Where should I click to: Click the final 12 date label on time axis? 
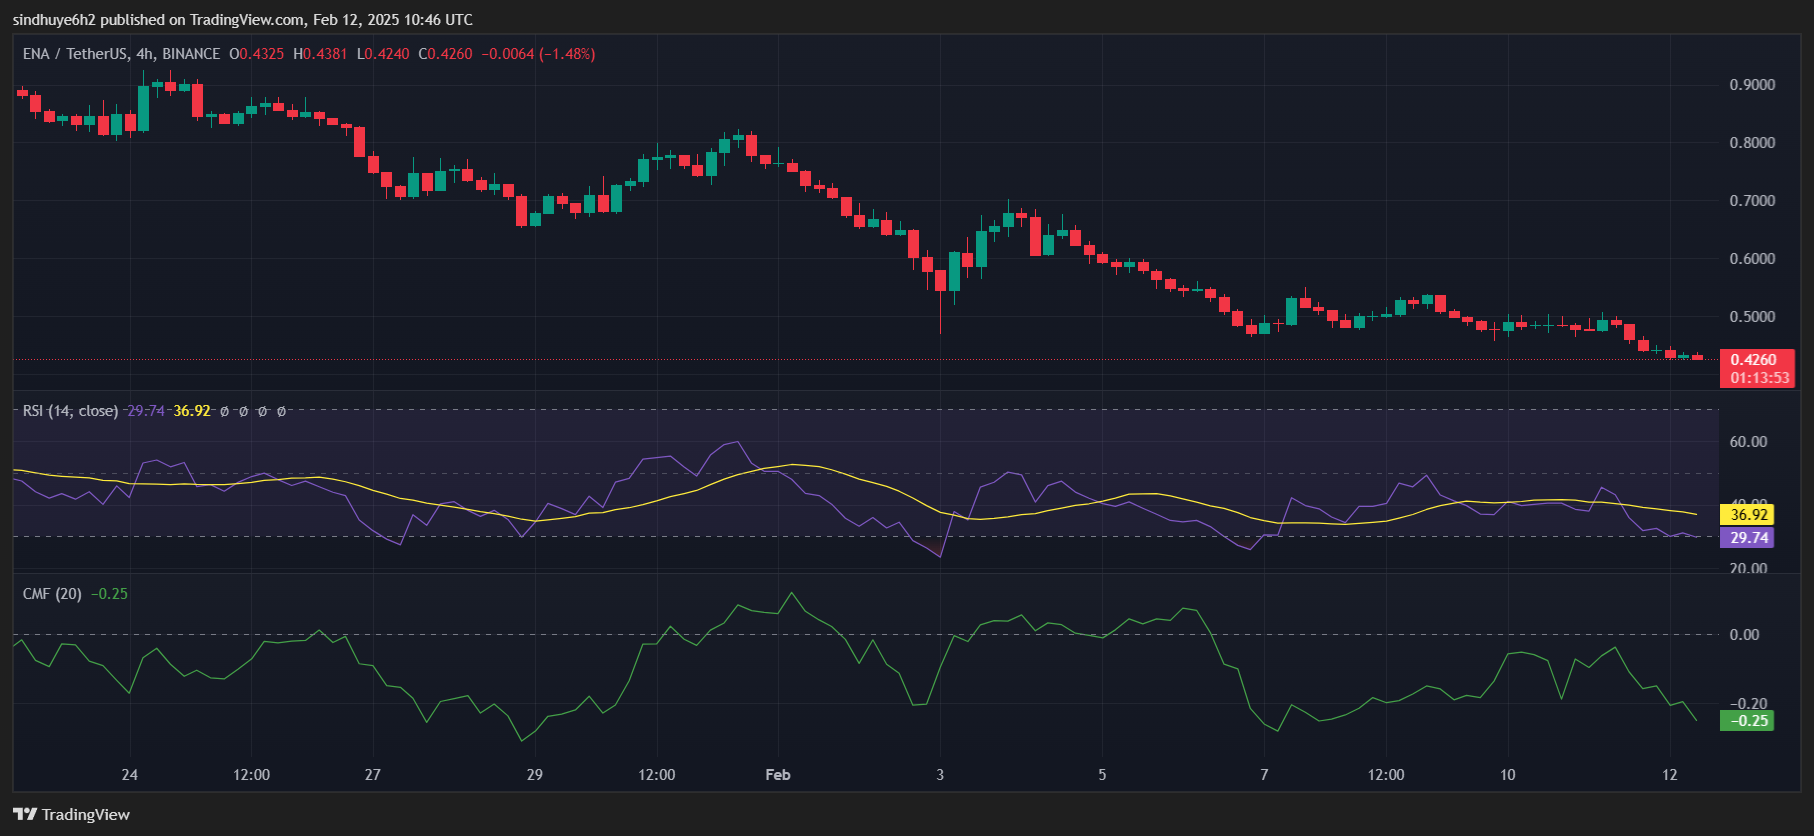click(1670, 775)
